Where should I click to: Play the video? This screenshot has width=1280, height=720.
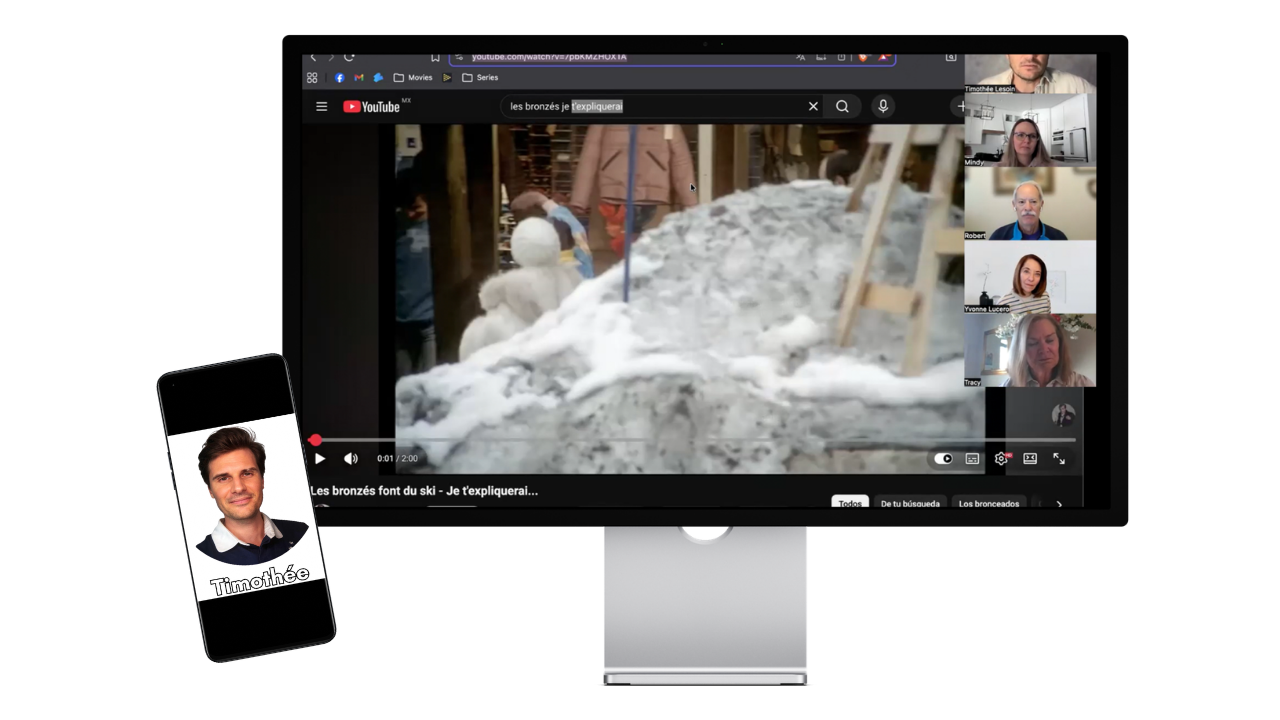click(x=320, y=459)
